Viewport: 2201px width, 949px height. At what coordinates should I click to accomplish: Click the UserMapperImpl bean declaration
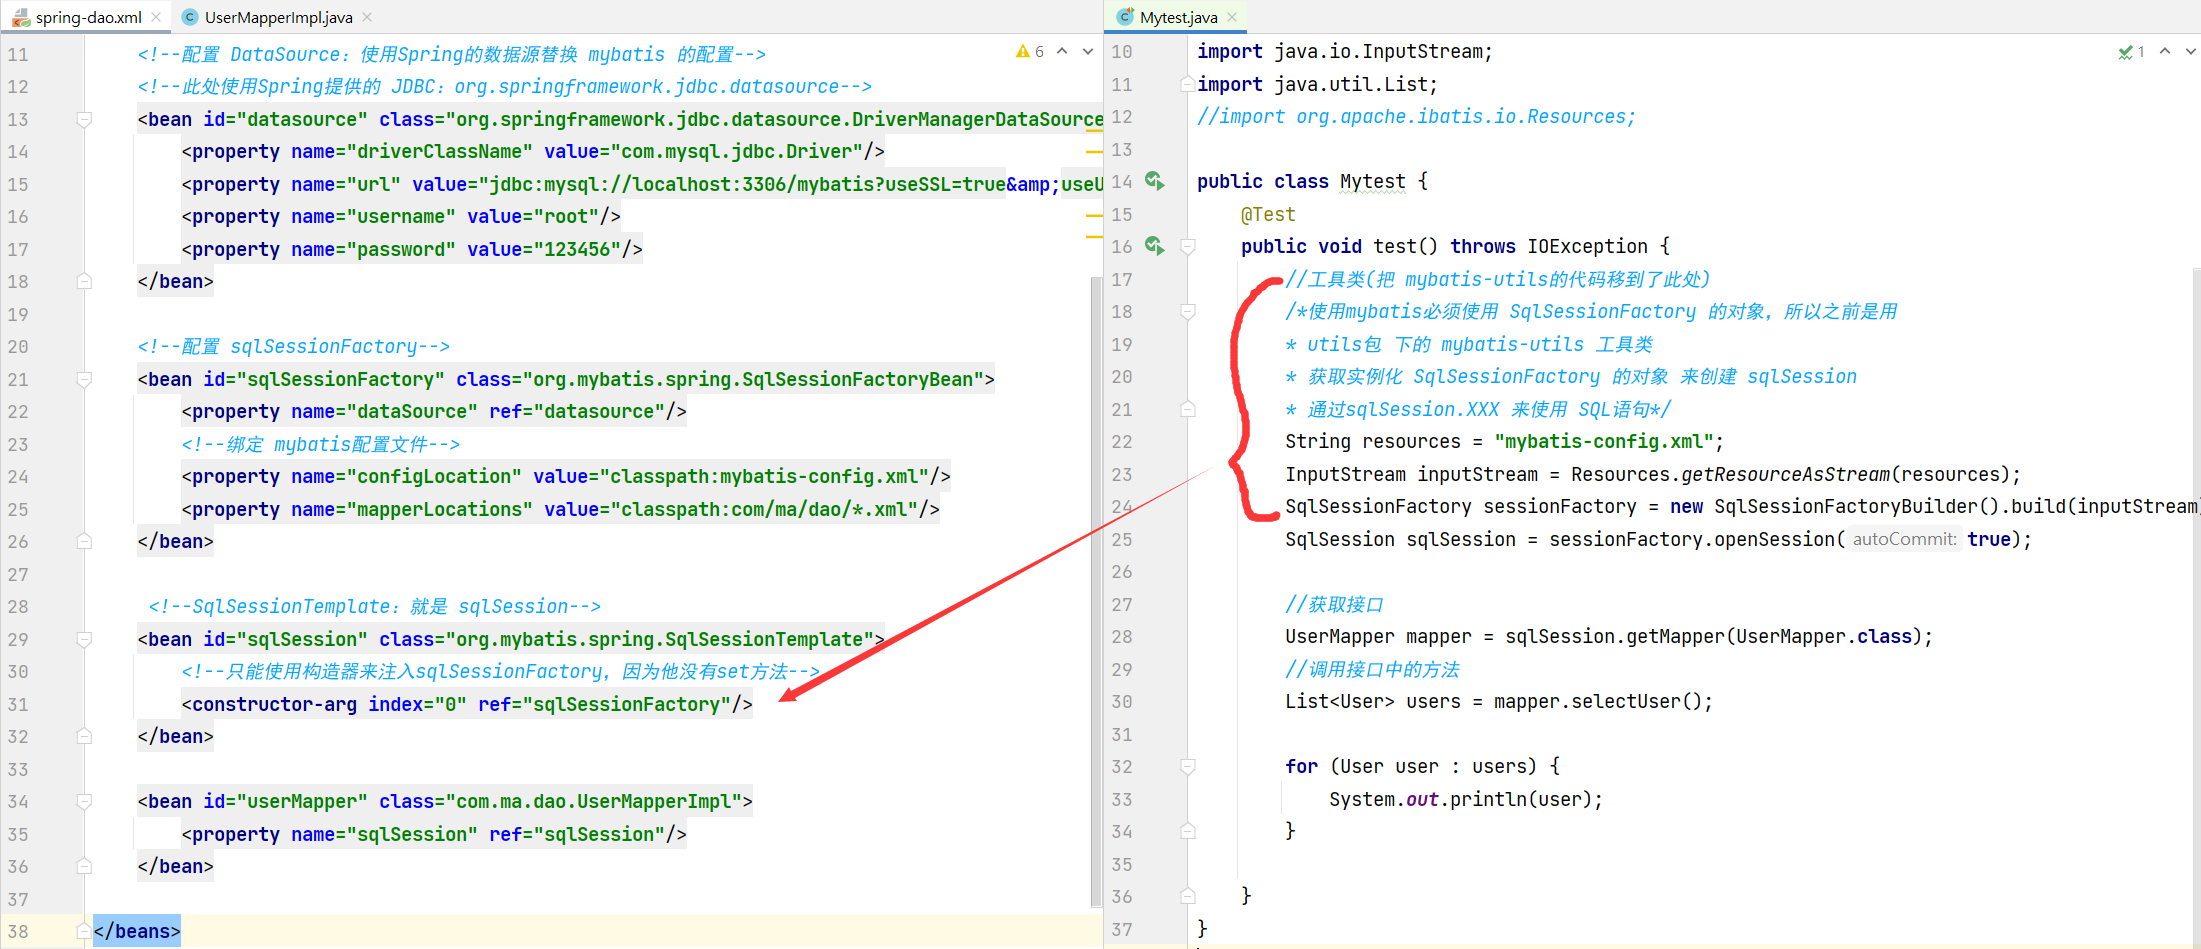(x=445, y=802)
